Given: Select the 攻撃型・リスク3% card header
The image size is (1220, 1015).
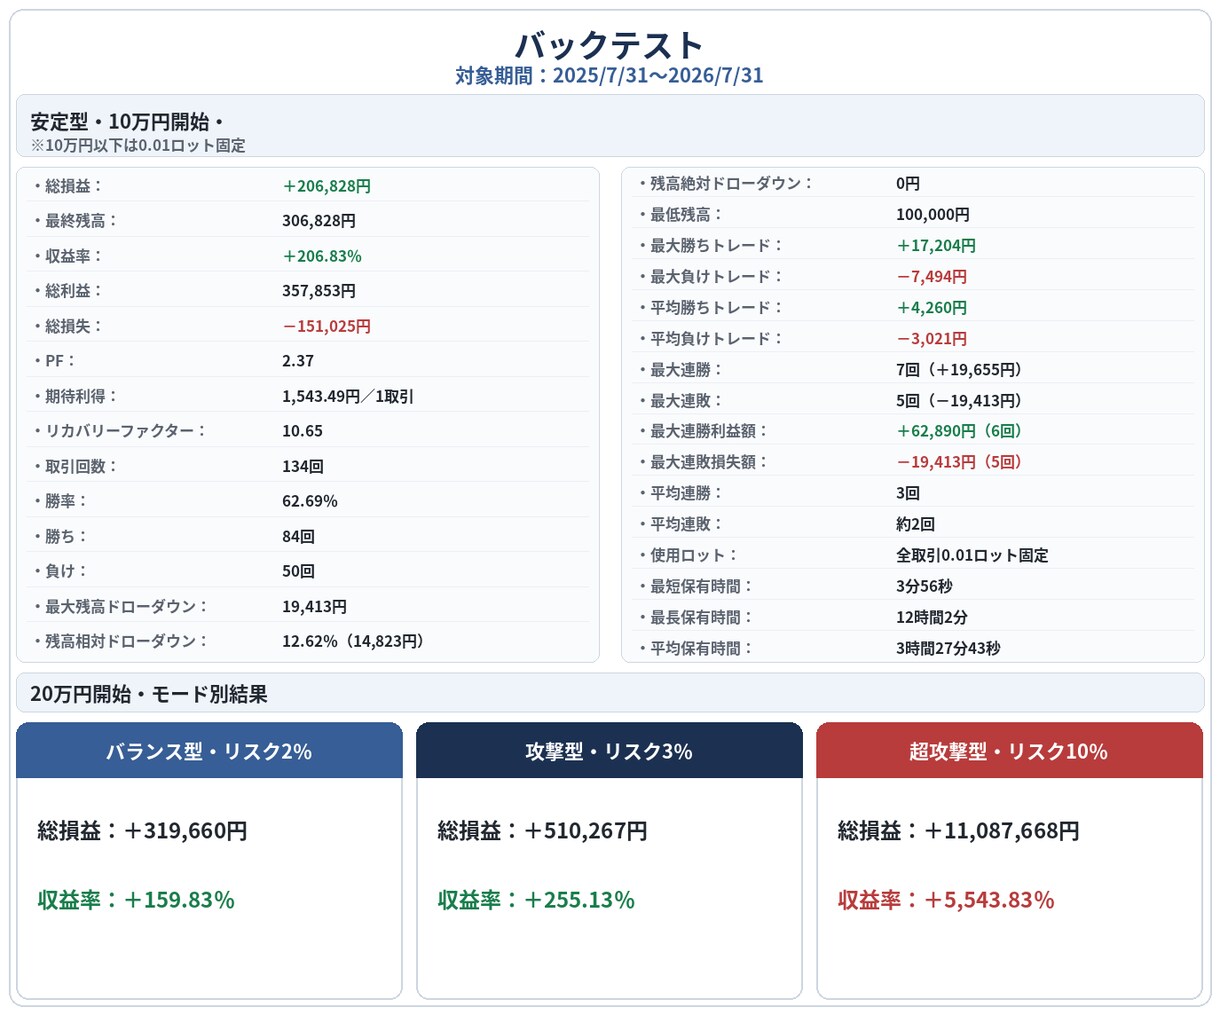Looking at the screenshot, I should tap(609, 751).
